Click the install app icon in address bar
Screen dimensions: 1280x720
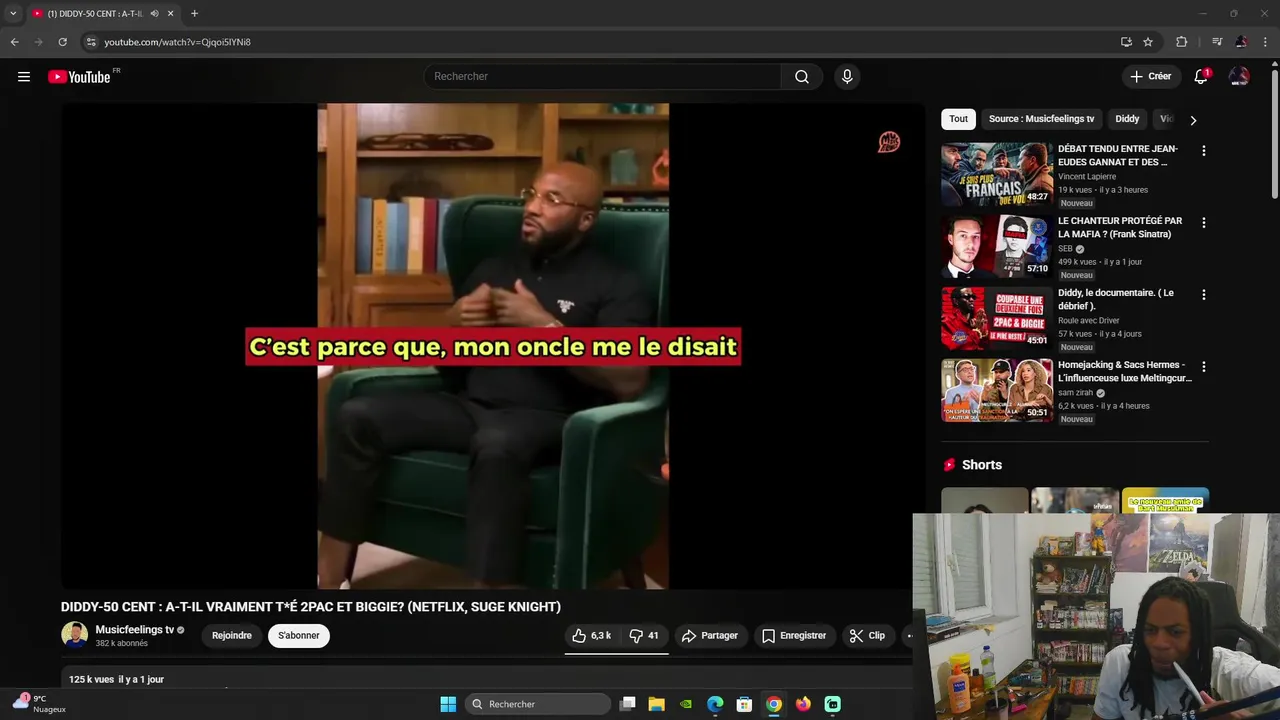tap(1126, 42)
